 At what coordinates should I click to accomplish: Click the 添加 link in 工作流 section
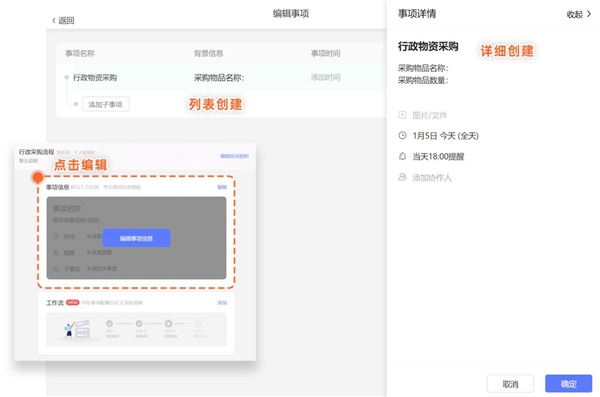pos(222,303)
